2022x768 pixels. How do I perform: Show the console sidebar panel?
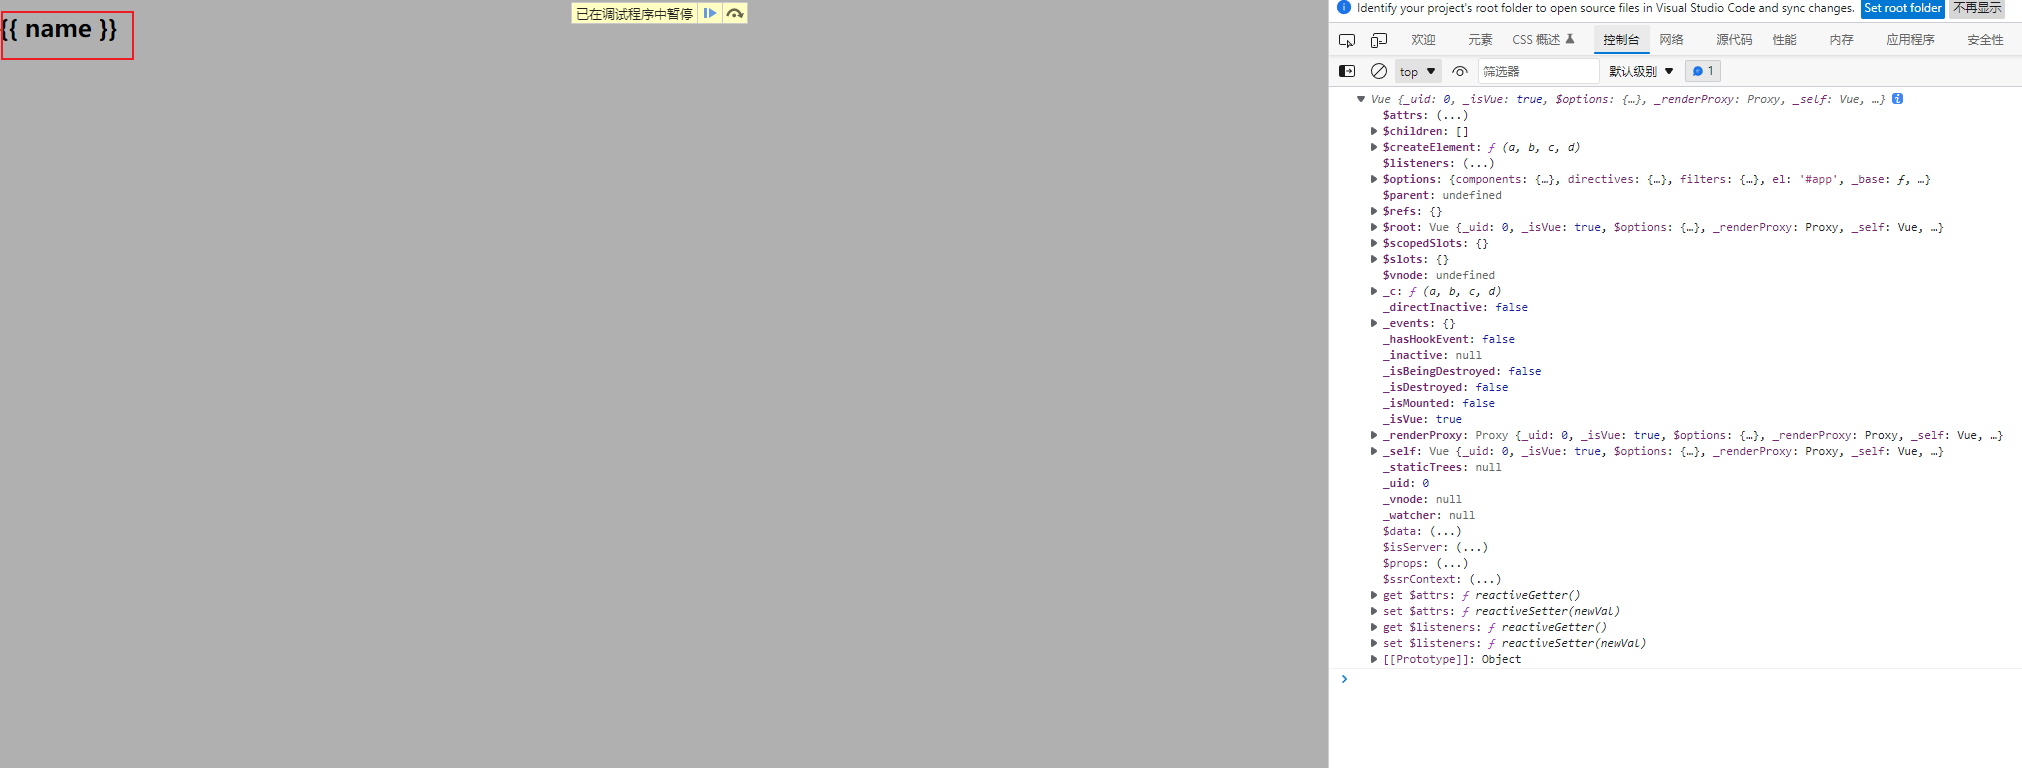coord(1347,71)
